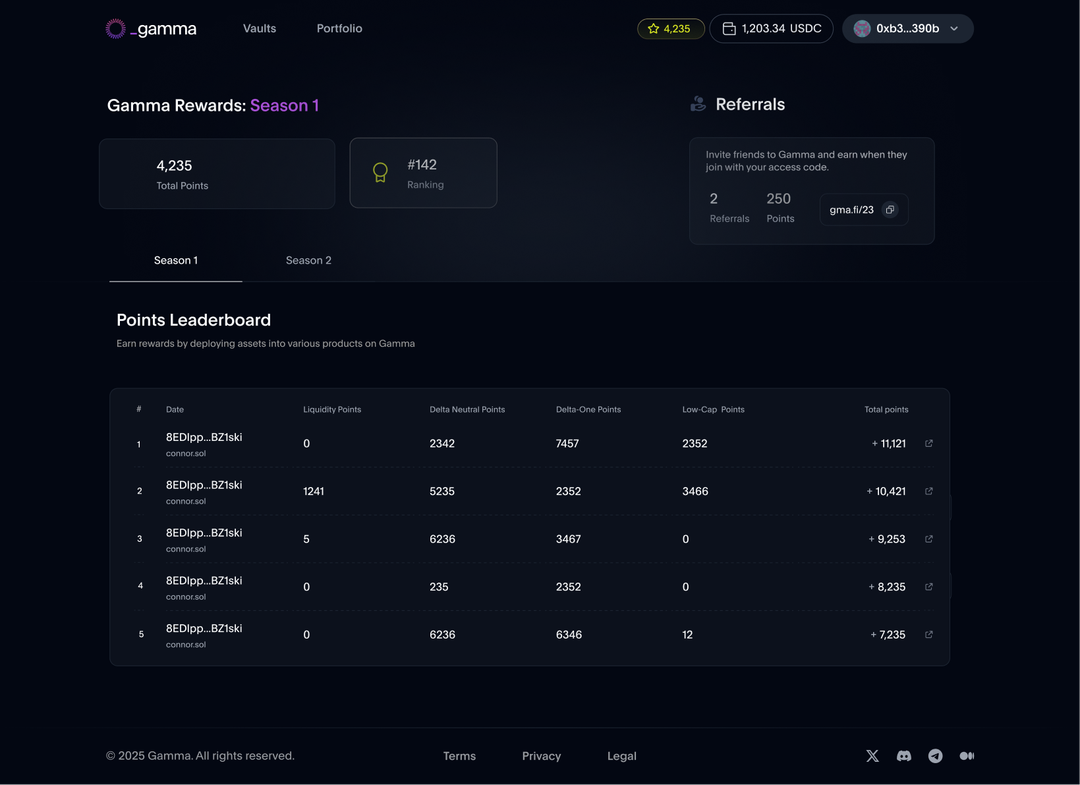Click the 4,235 Total Points card
Image resolution: width=1080 pixels, height=785 pixels.
[217, 174]
